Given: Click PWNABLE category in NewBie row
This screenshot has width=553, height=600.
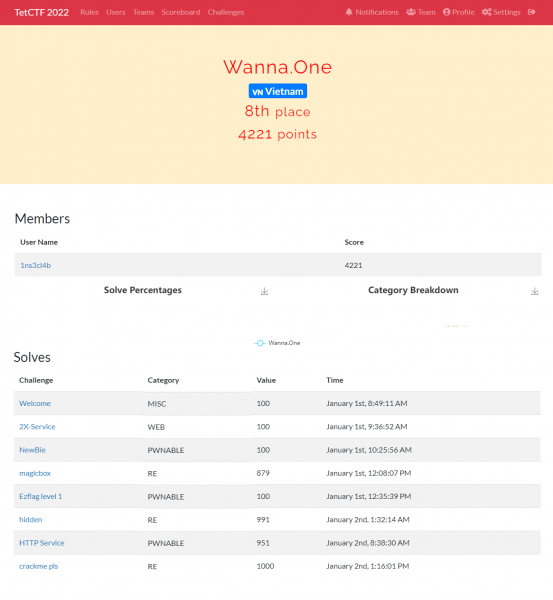Looking at the screenshot, I should click(166, 450).
